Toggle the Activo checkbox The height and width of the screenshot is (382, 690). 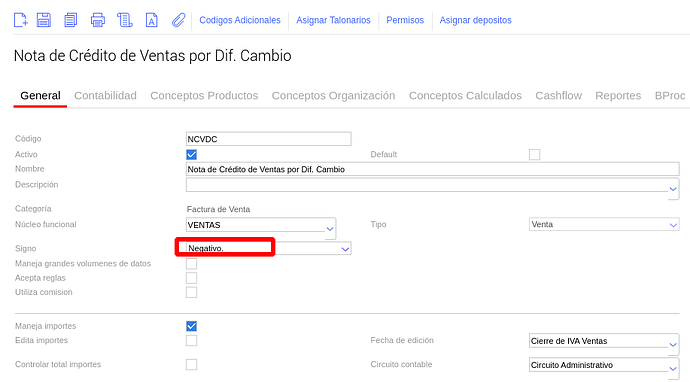pos(191,154)
